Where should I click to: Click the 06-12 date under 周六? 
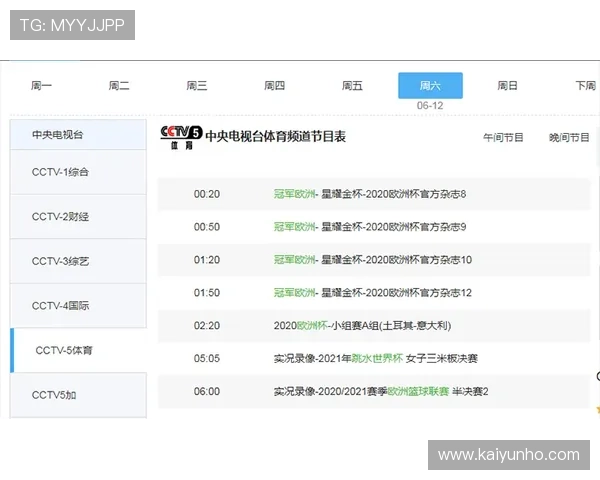pos(430,106)
